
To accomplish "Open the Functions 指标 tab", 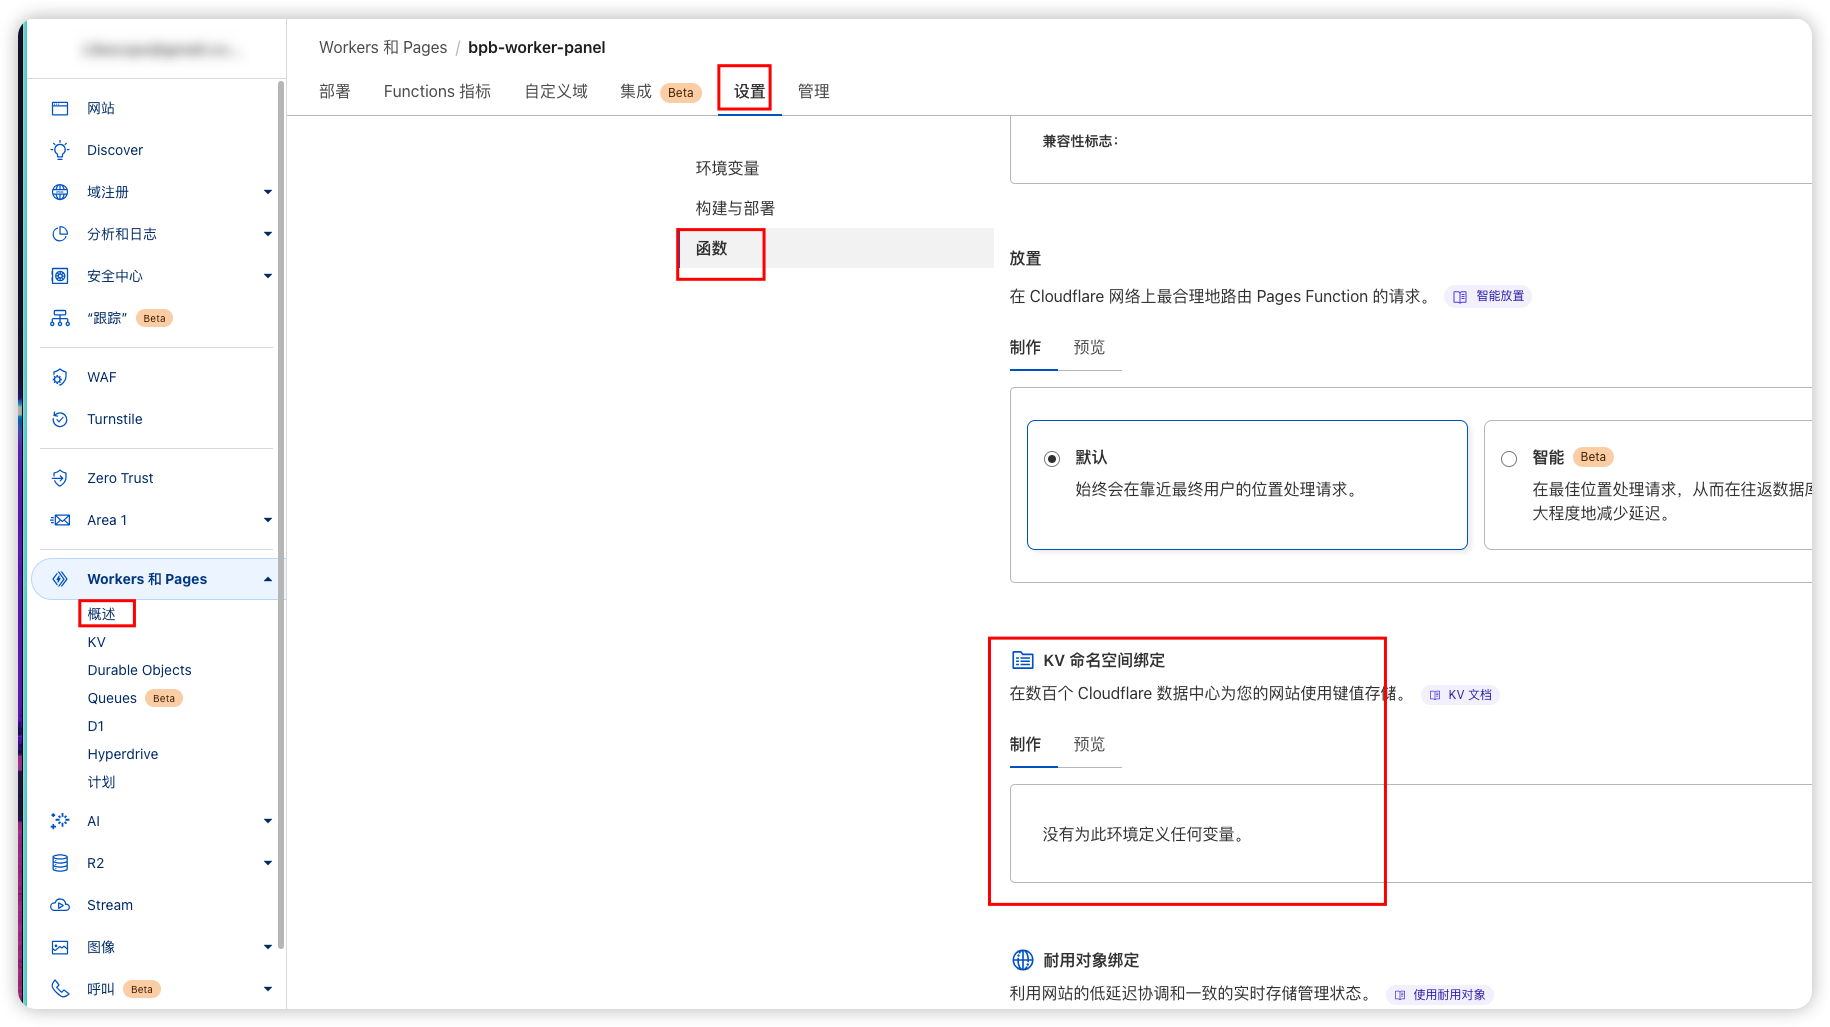I will (437, 91).
